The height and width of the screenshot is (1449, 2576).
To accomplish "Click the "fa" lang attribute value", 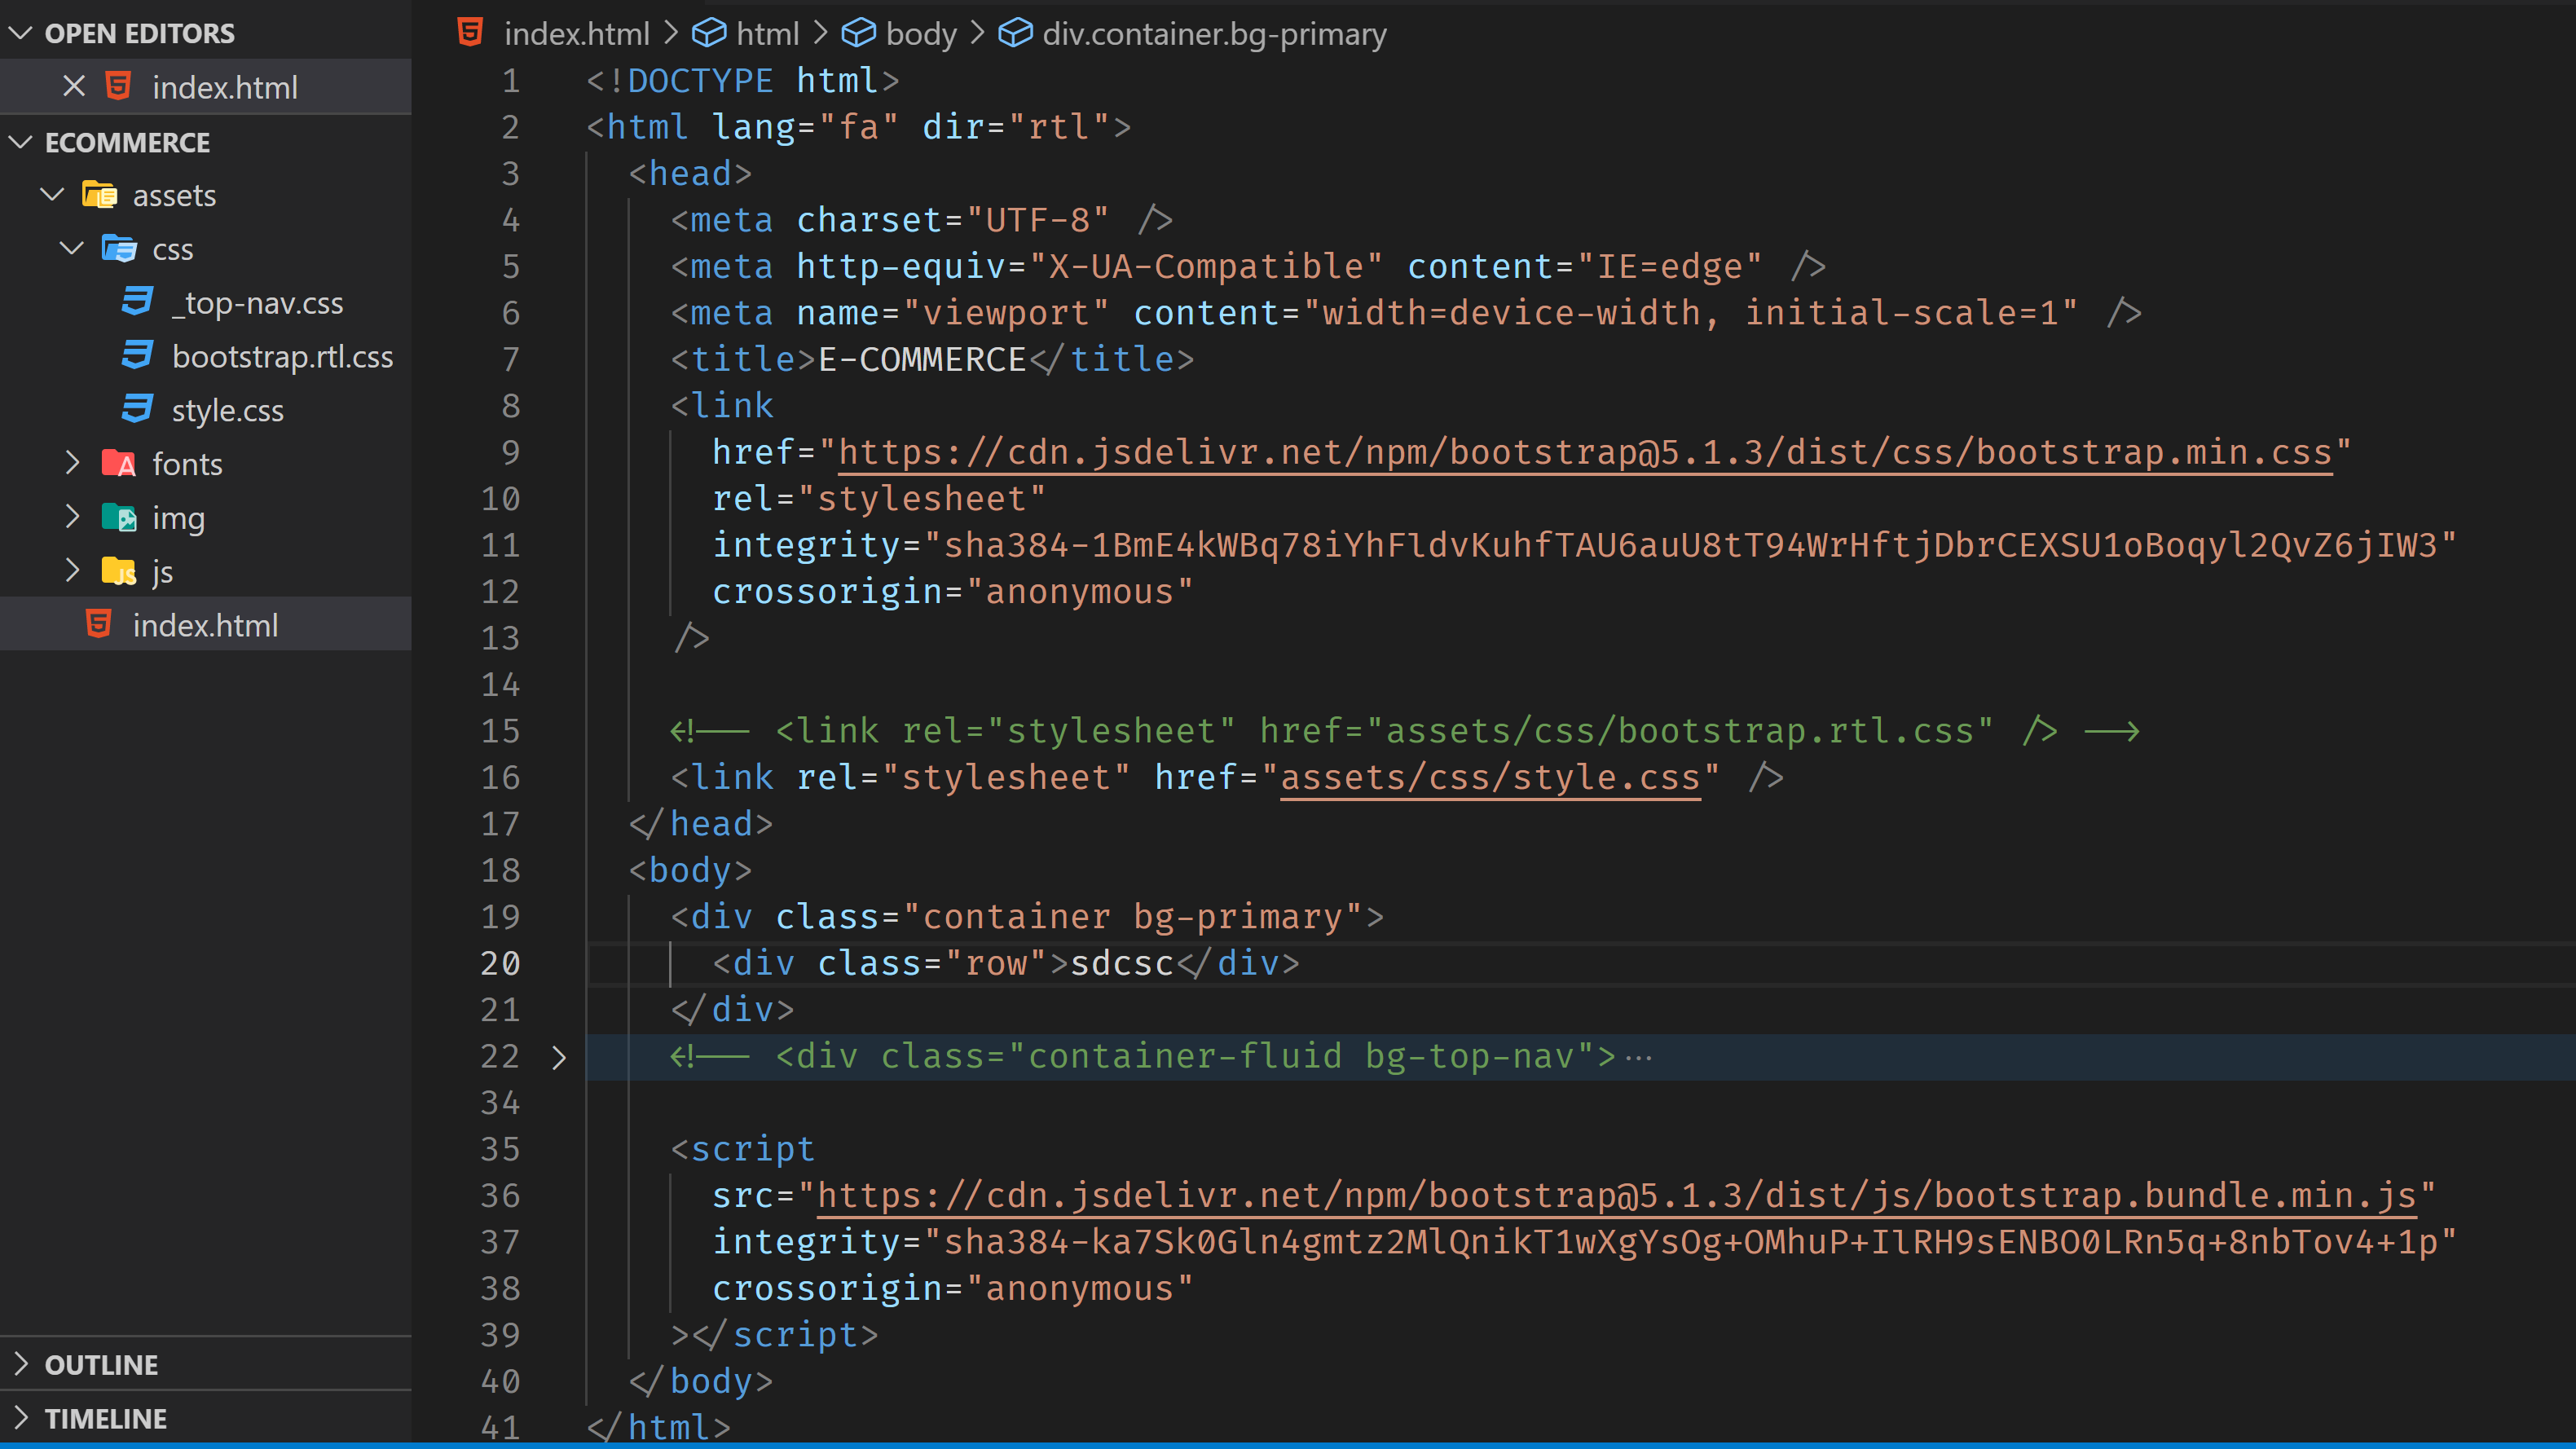I will click(858, 127).
